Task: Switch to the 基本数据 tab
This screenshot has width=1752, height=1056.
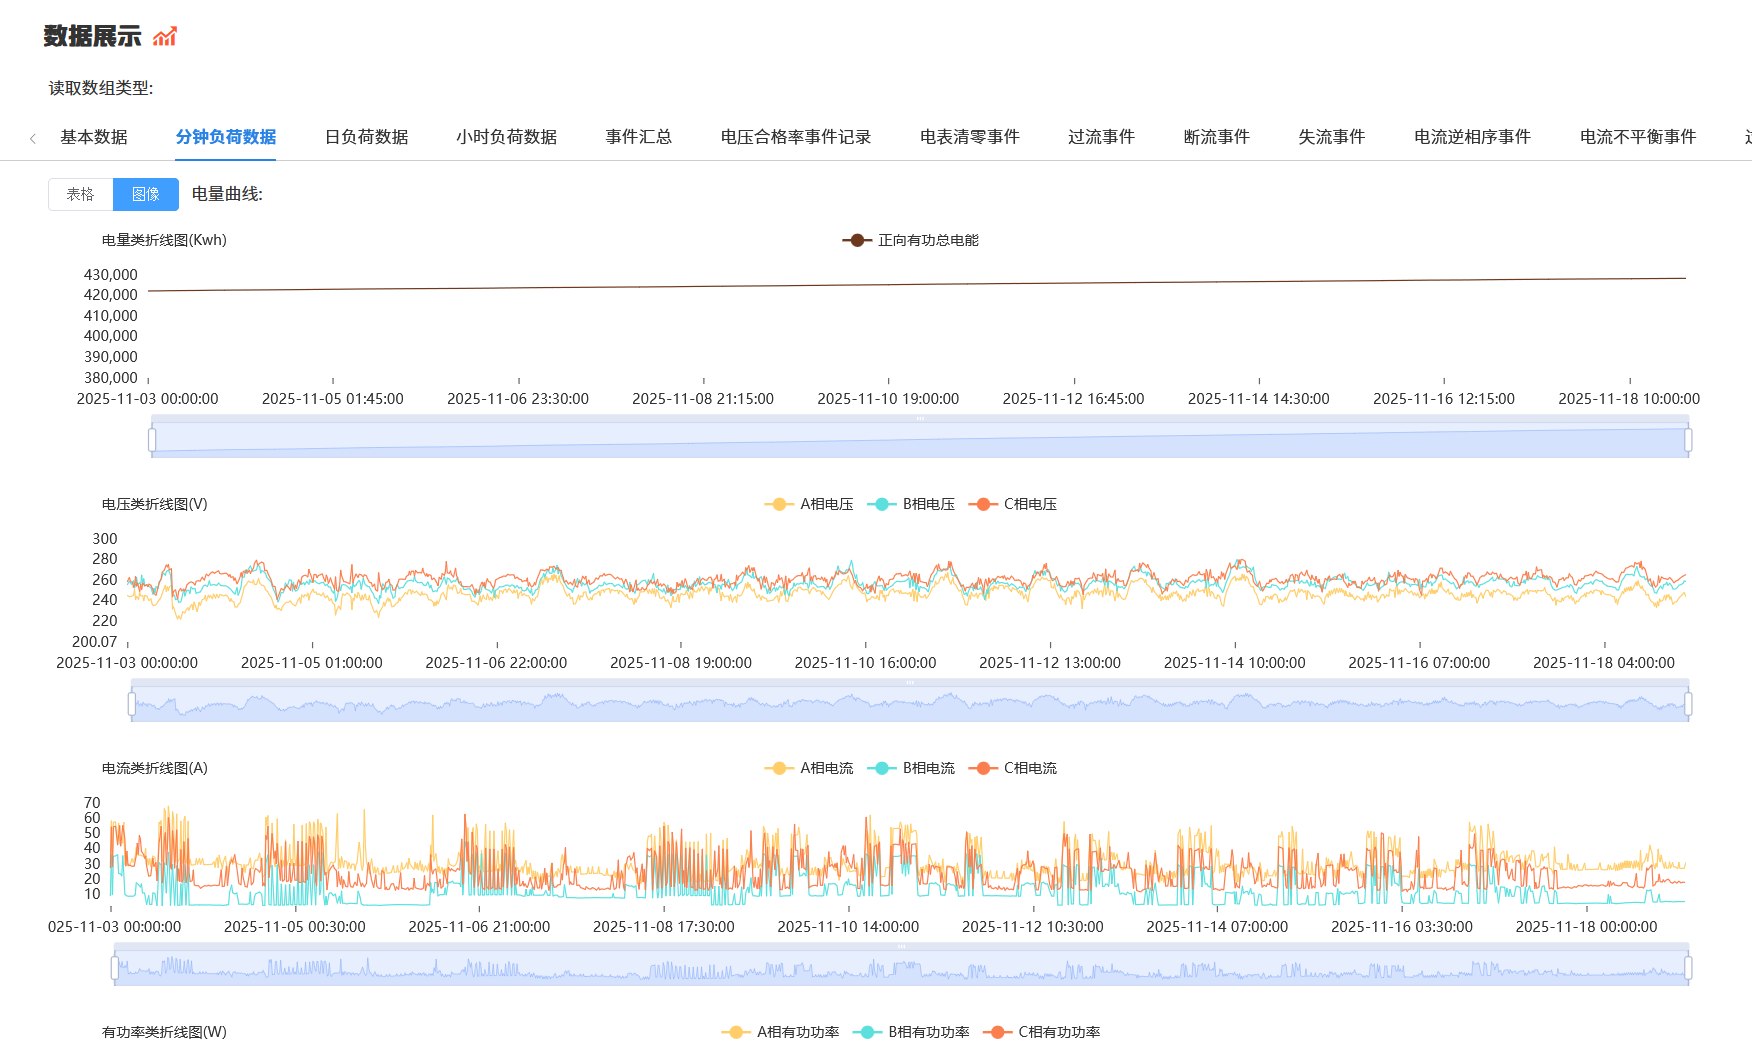Action: pos(94,137)
